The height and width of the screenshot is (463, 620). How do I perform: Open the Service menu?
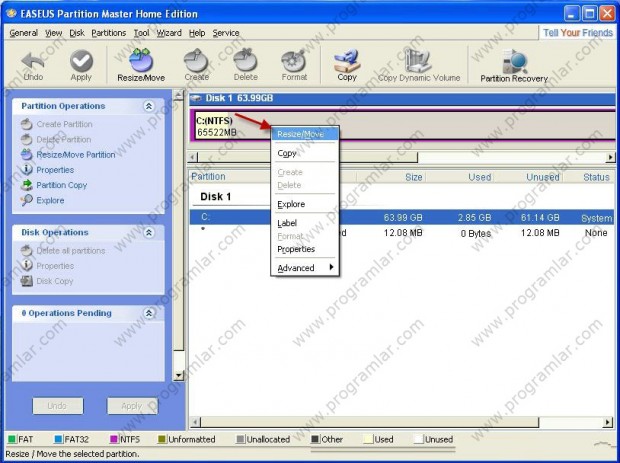[226, 33]
